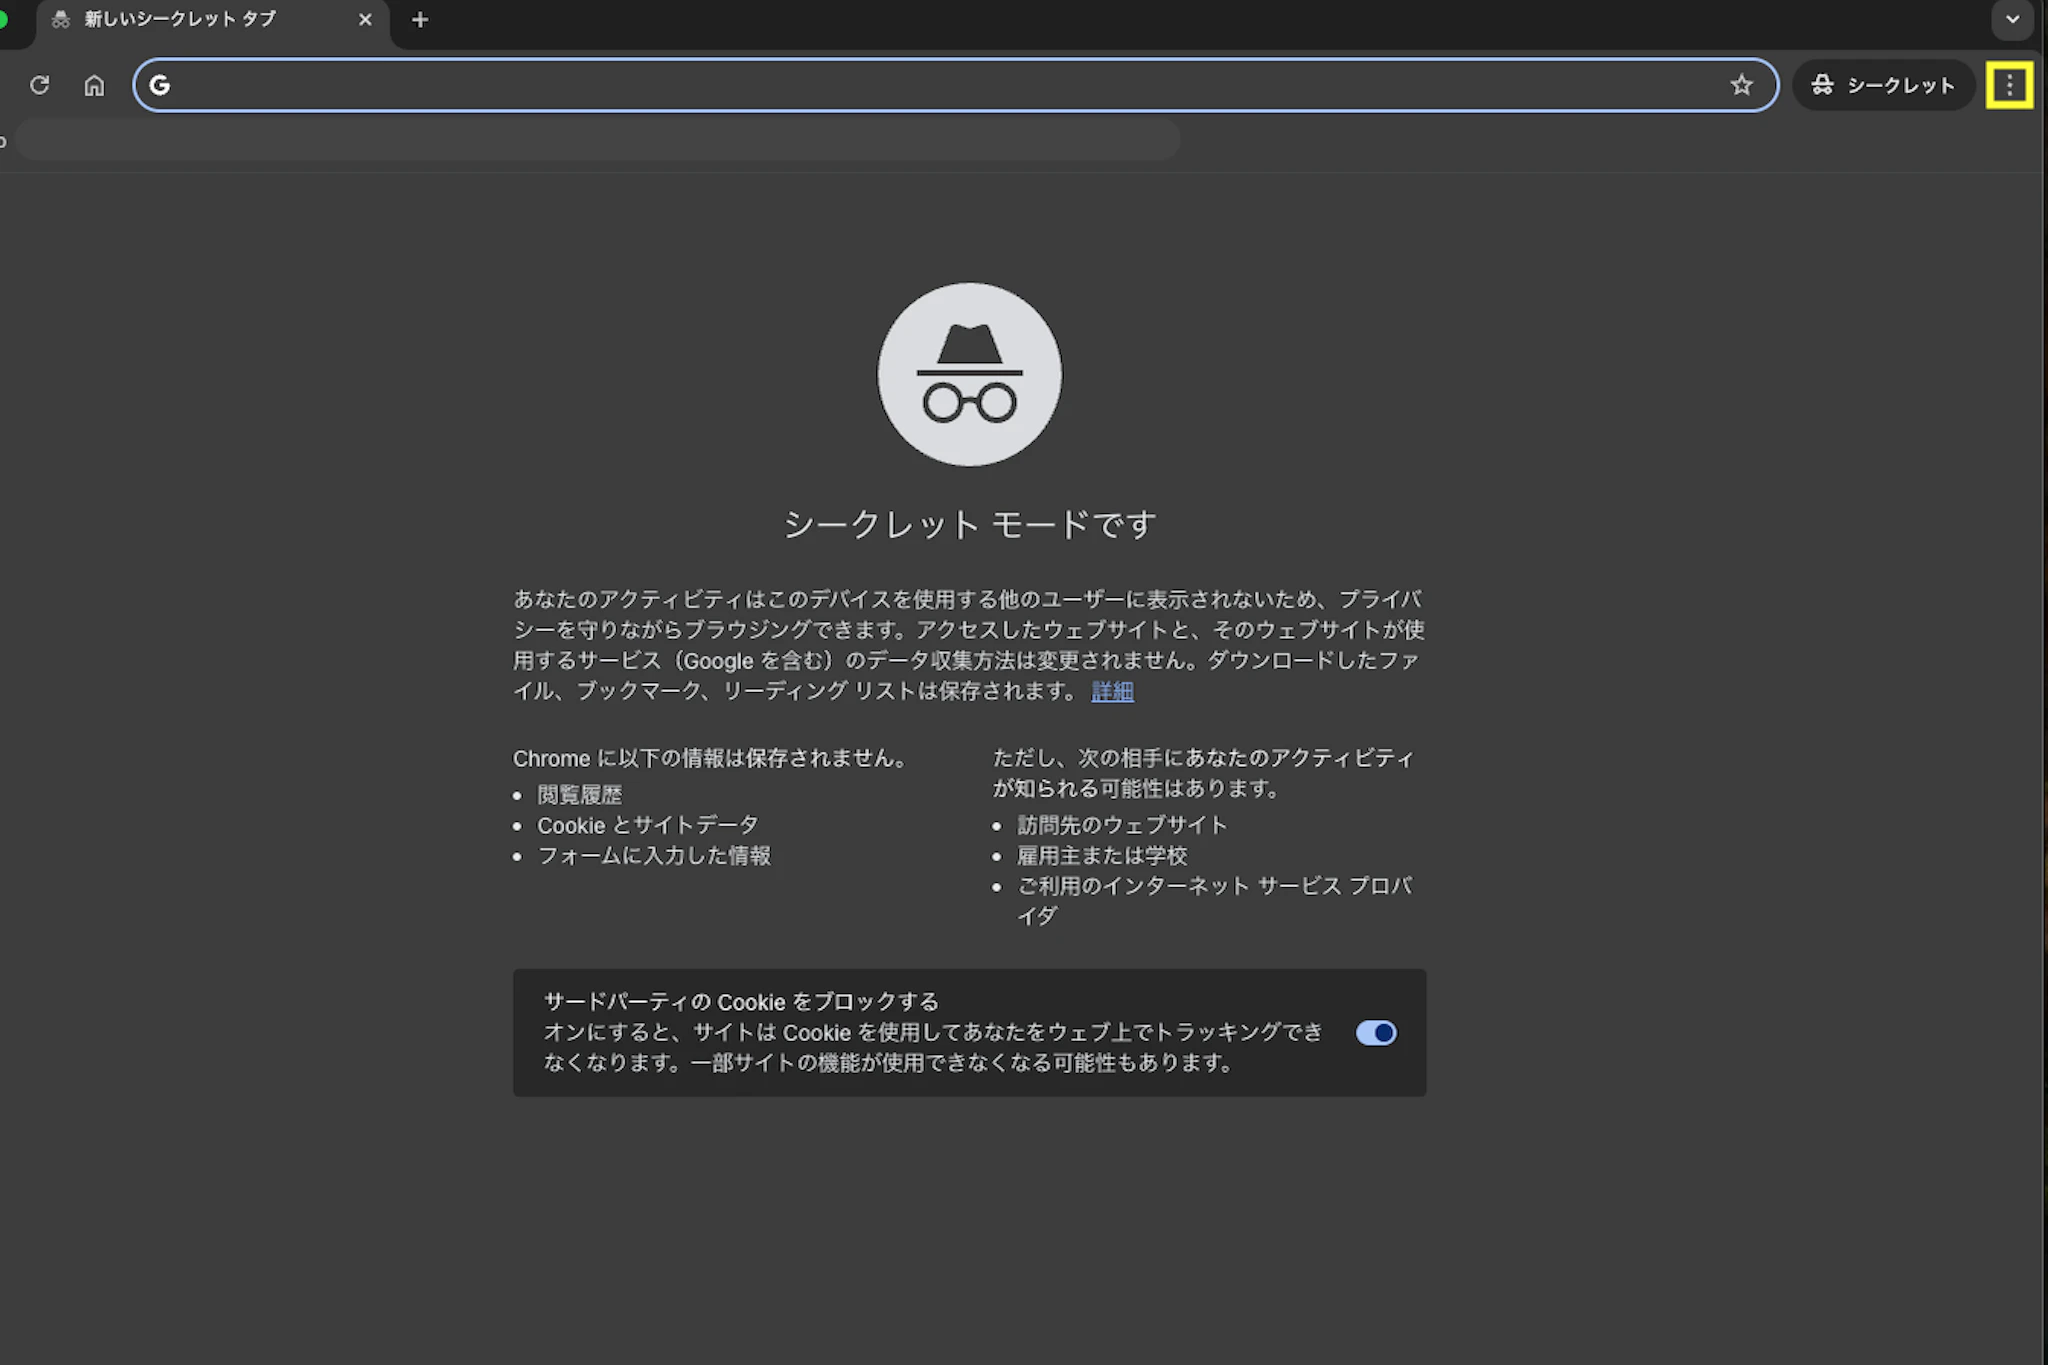Click the サードパーティの Cookie をブロックする card title
This screenshot has height=1365, width=2048.
(741, 1002)
